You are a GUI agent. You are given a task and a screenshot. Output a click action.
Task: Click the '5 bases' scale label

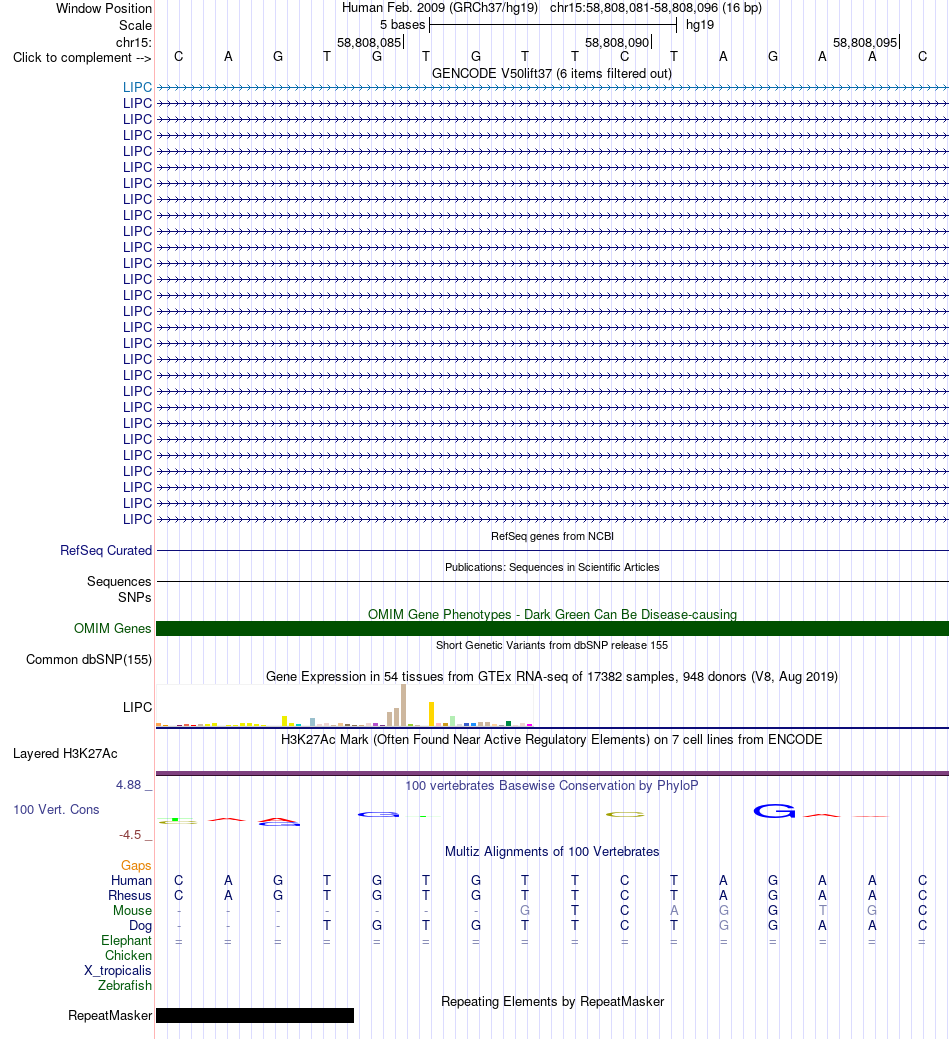(x=403, y=25)
